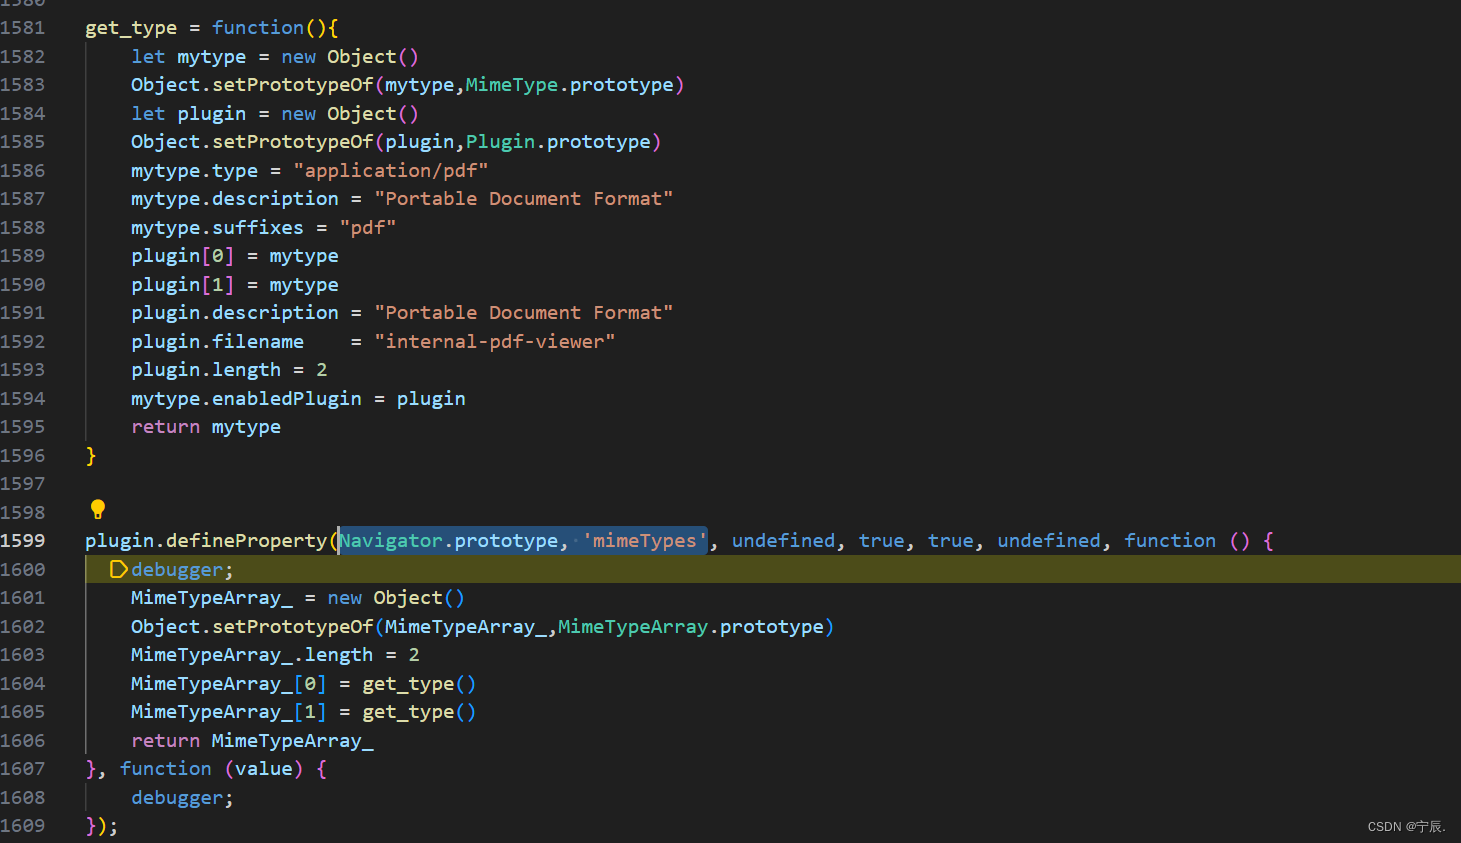Viewport: 1461px width, 843px height.
Task: Click closing }); on line 1609
Action: tap(102, 826)
